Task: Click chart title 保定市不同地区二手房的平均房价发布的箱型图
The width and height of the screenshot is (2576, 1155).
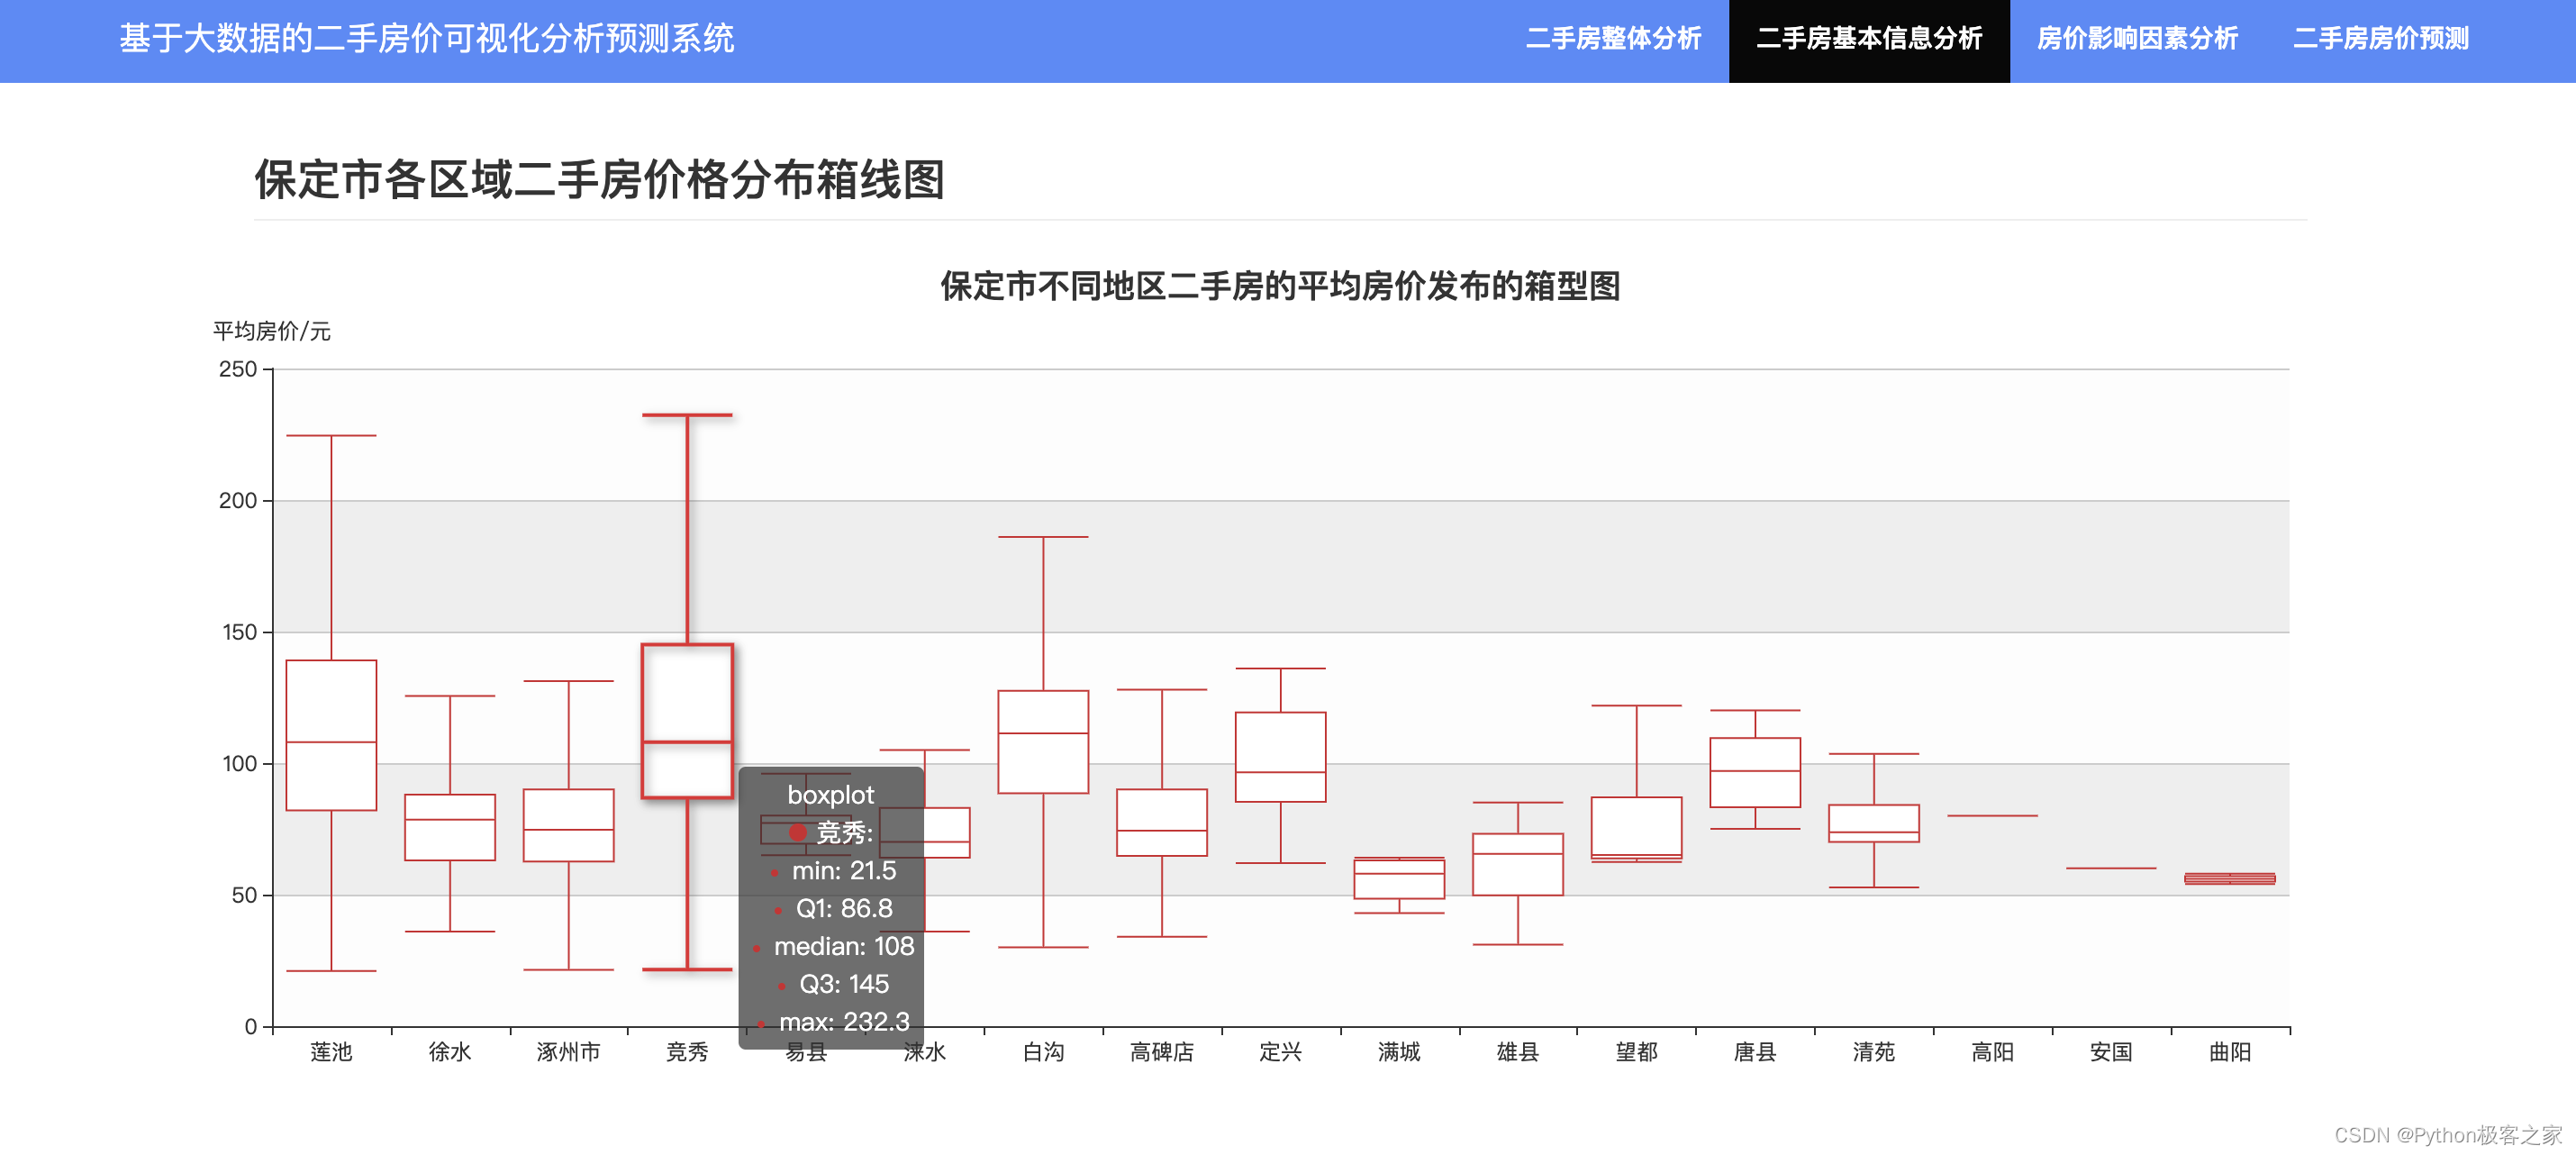Action: [x=1280, y=286]
